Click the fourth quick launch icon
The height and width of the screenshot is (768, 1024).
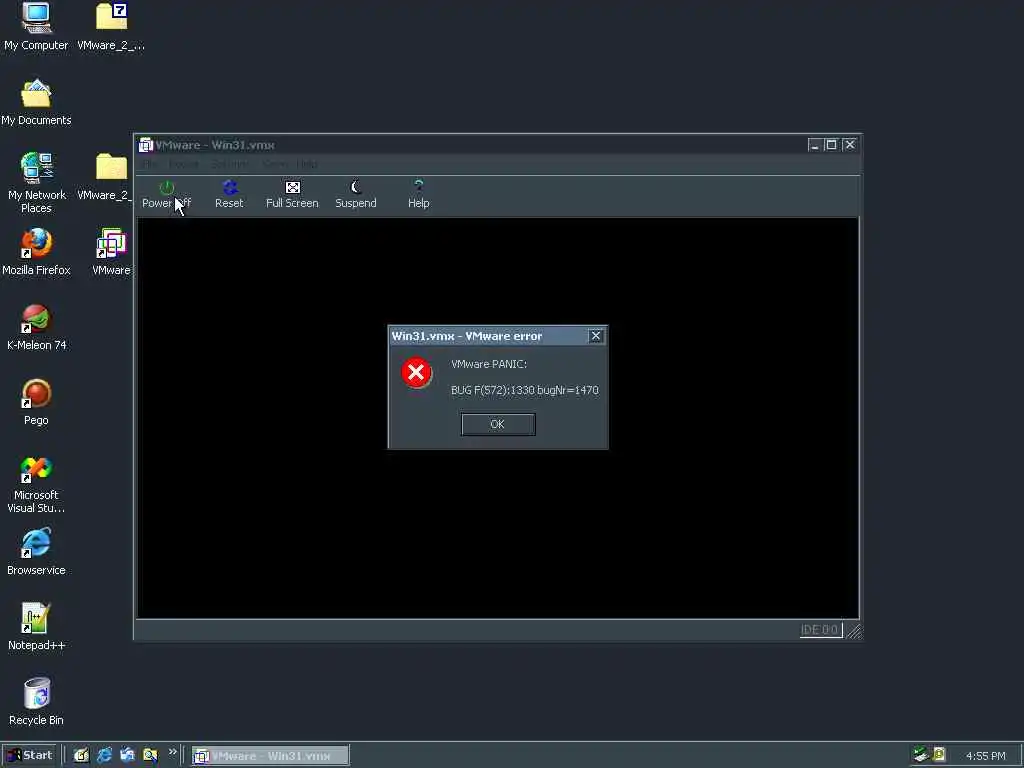(150, 756)
